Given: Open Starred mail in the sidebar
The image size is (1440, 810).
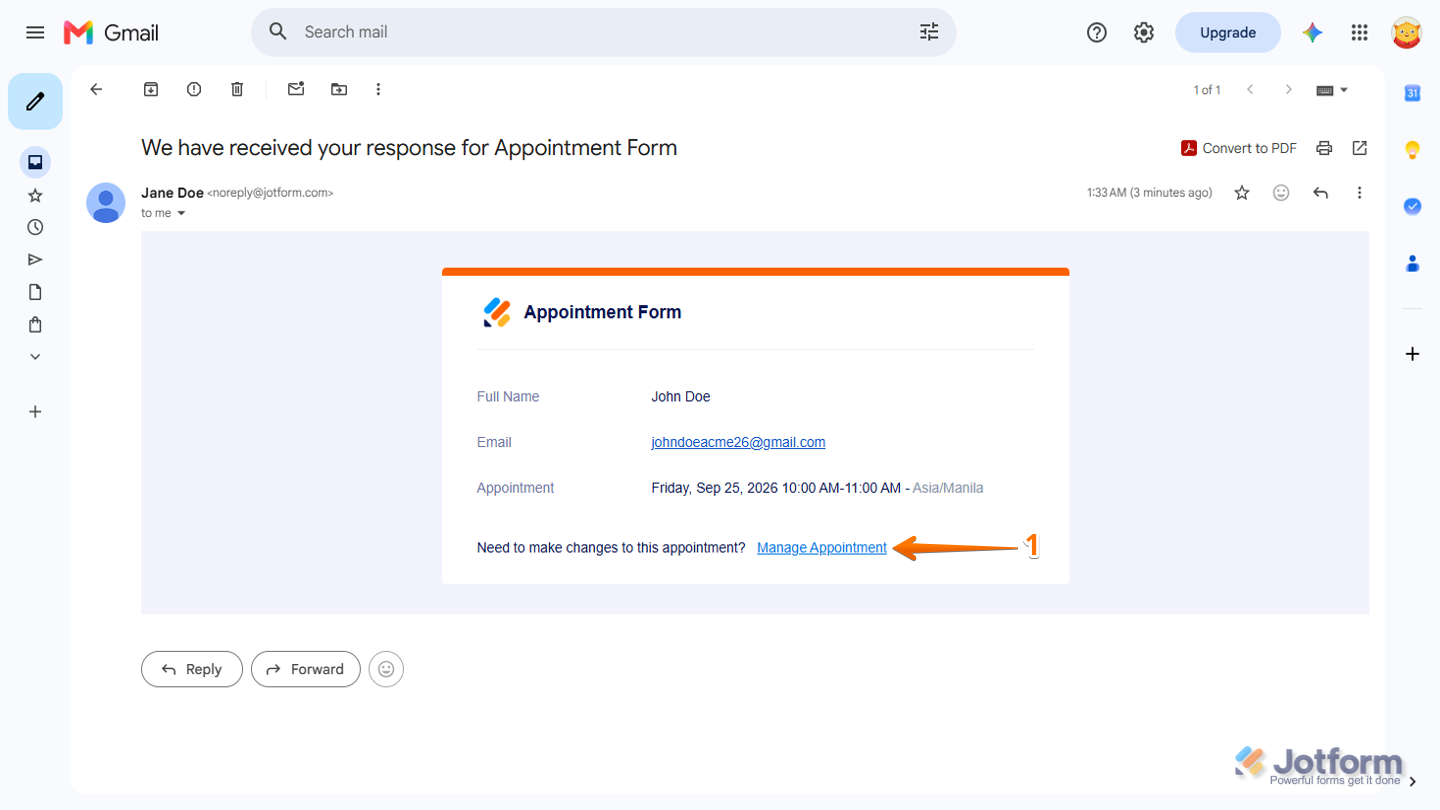Looking at the screenshot, I should point(35,195).
